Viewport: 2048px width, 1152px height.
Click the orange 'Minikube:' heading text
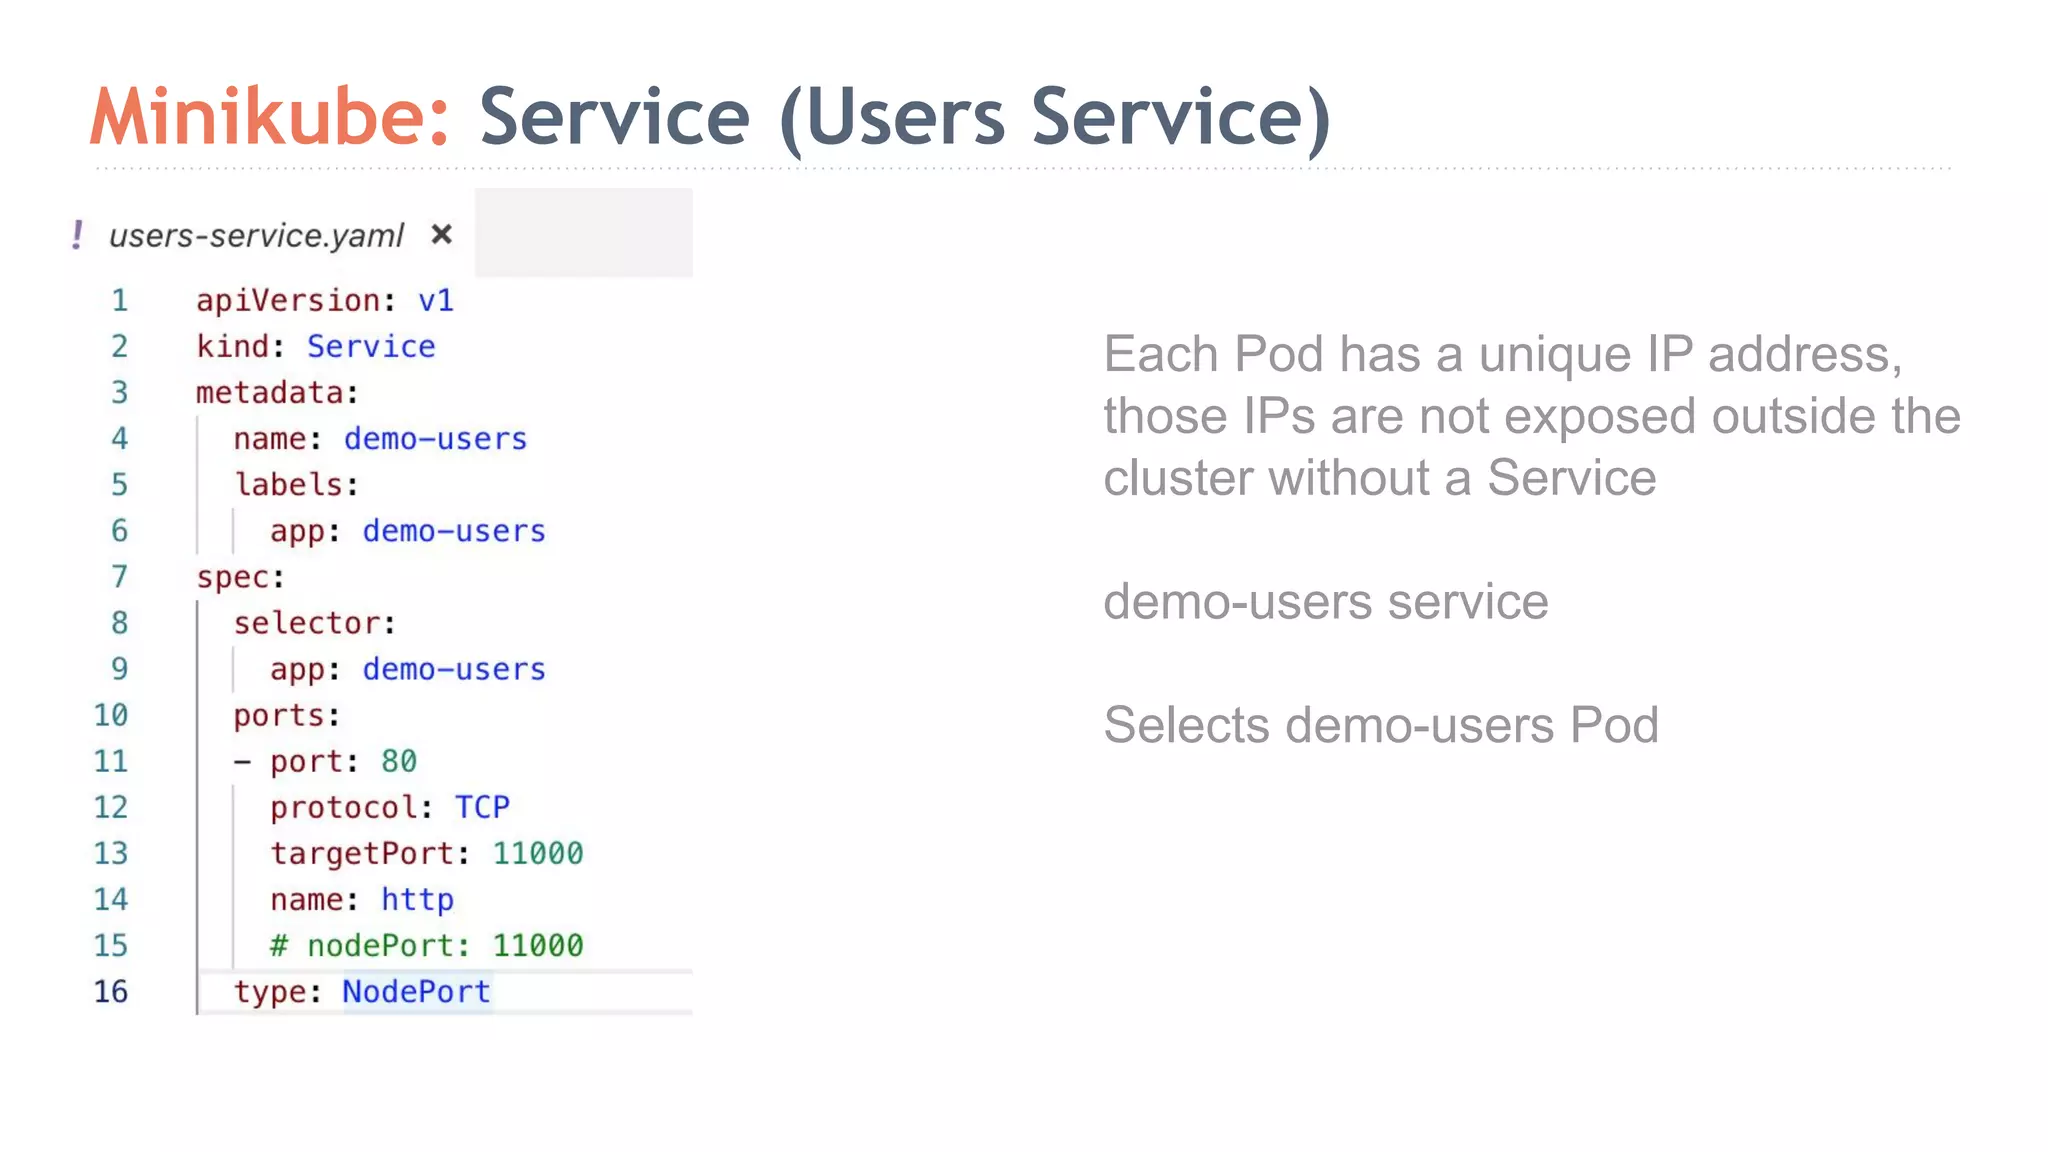270,118
